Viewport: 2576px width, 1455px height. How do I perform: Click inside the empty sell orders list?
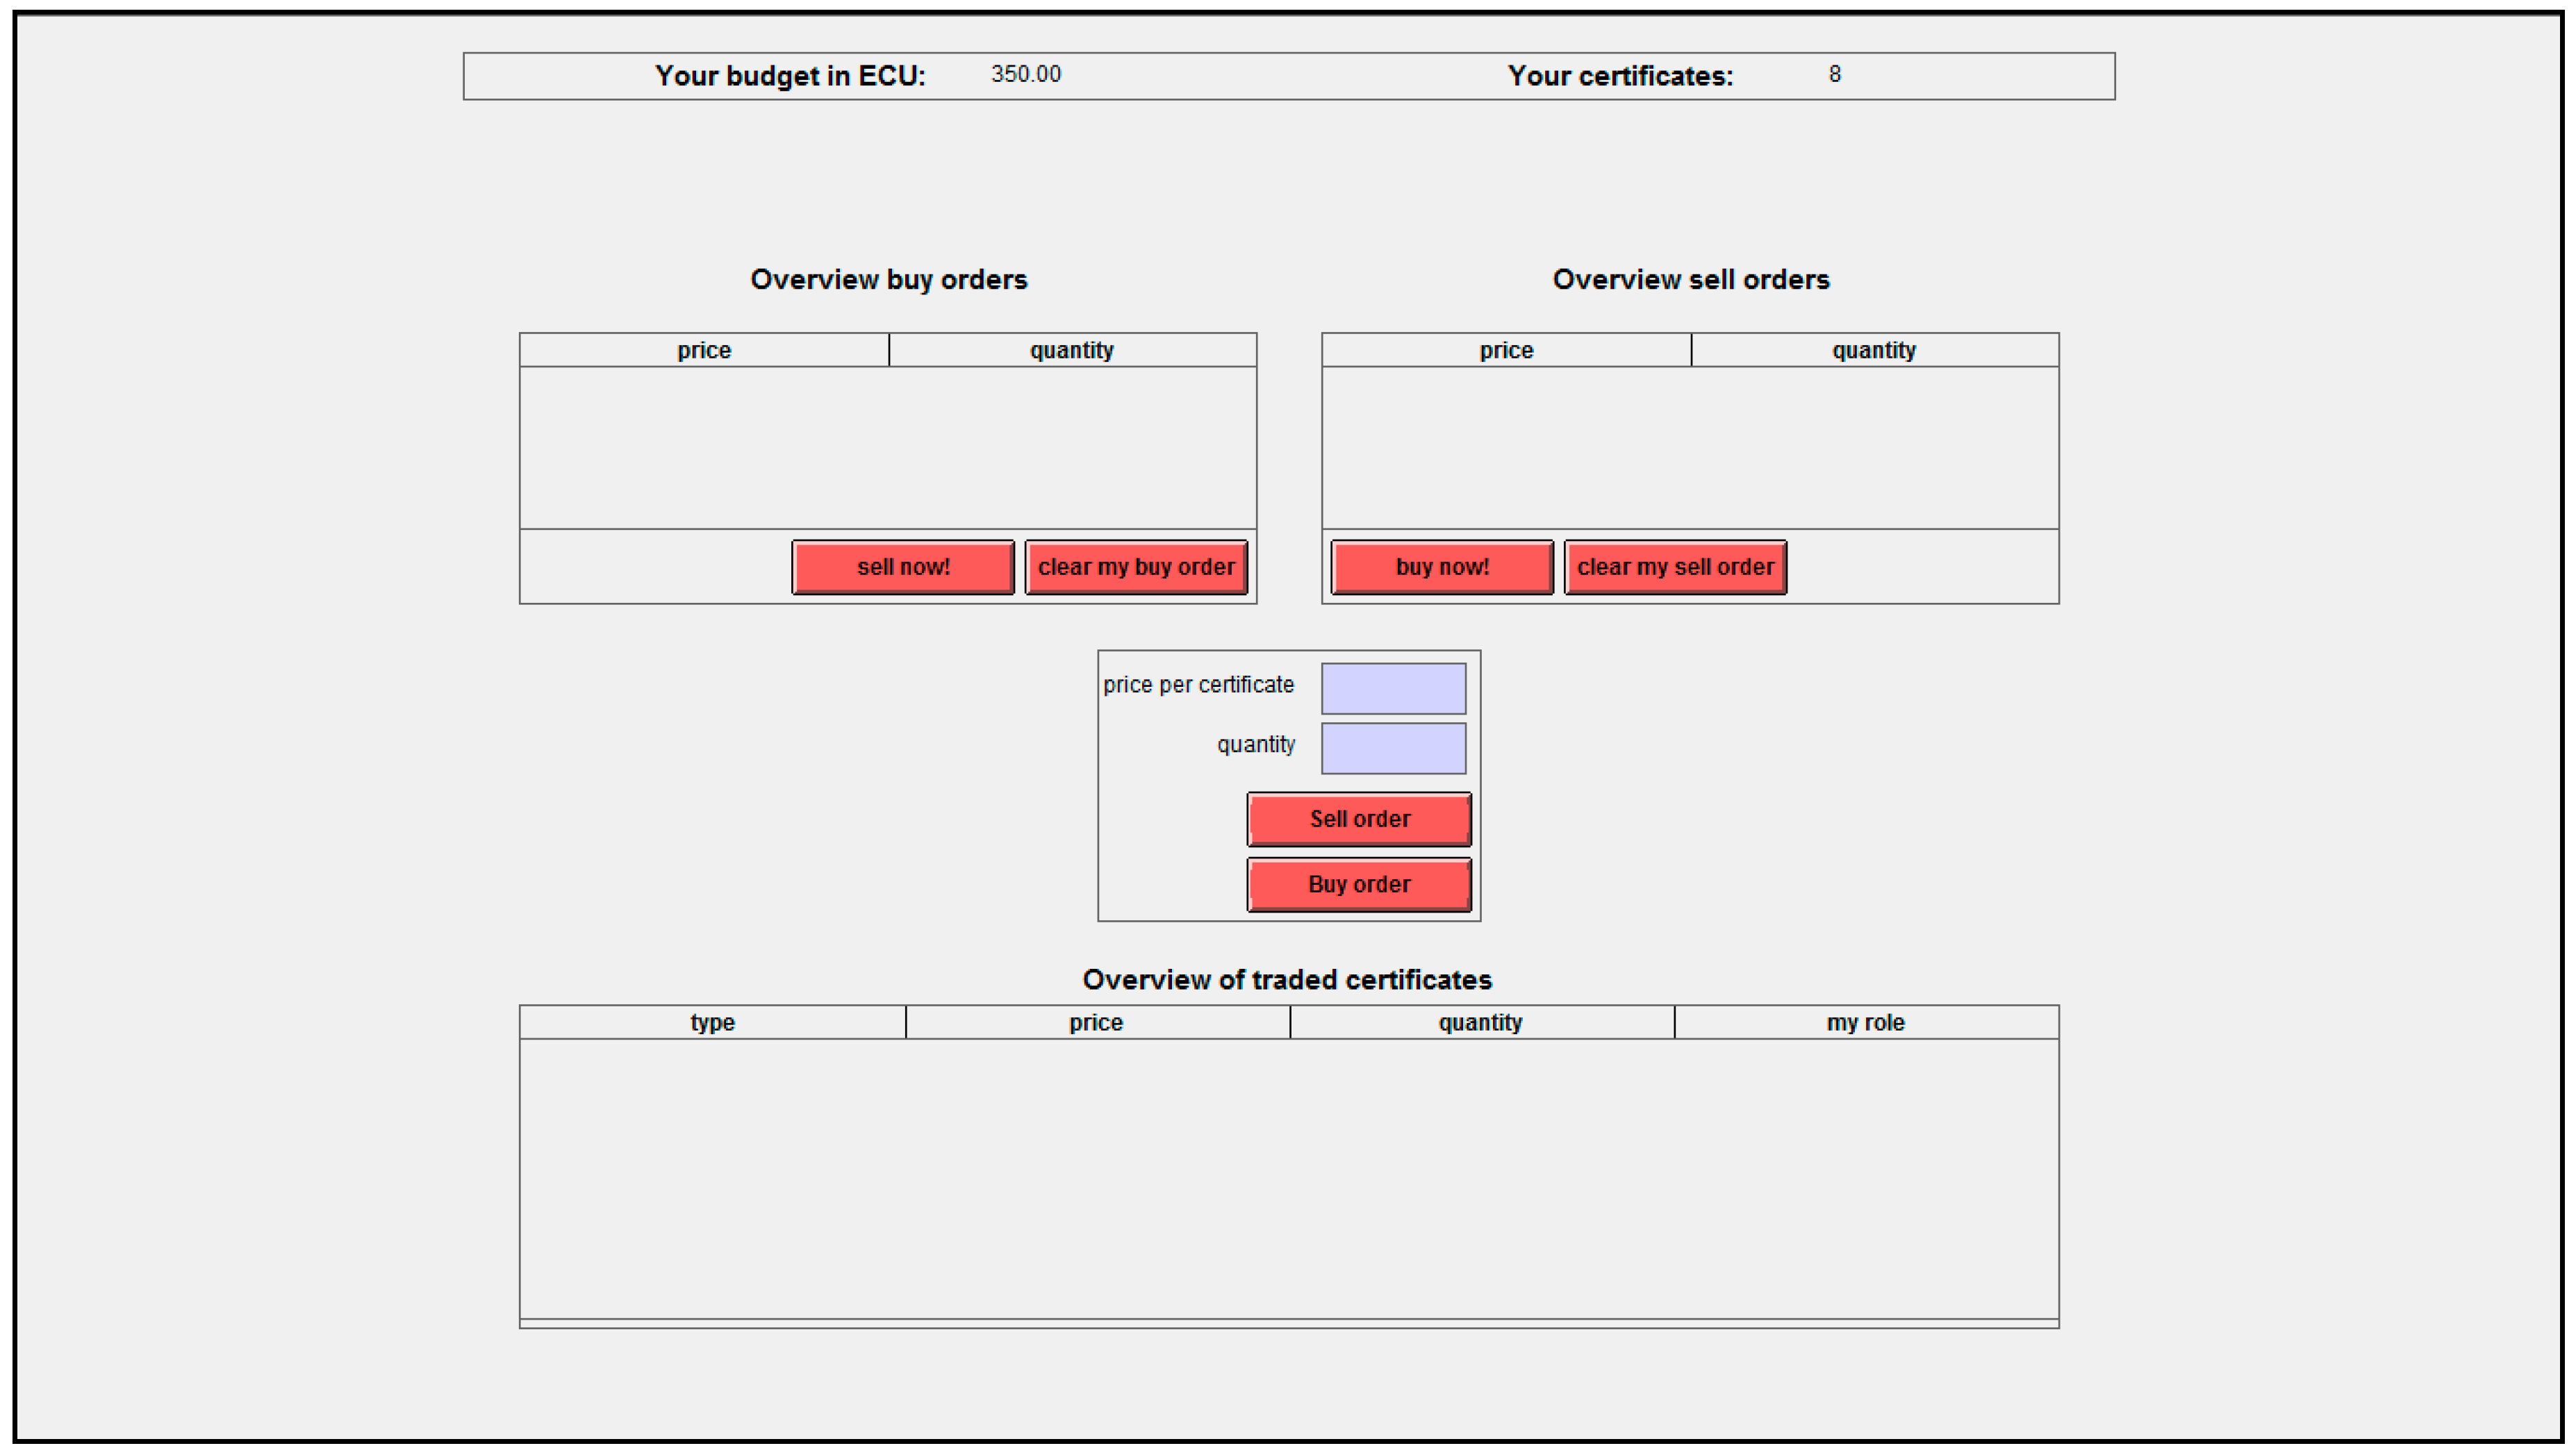[x=1689, y=447]
